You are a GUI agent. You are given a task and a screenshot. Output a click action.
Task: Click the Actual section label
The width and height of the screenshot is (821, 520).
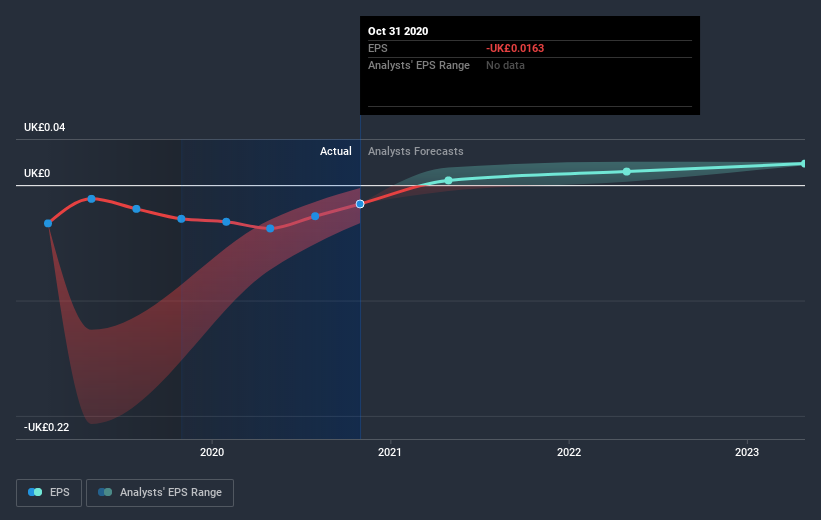[336, 151]
